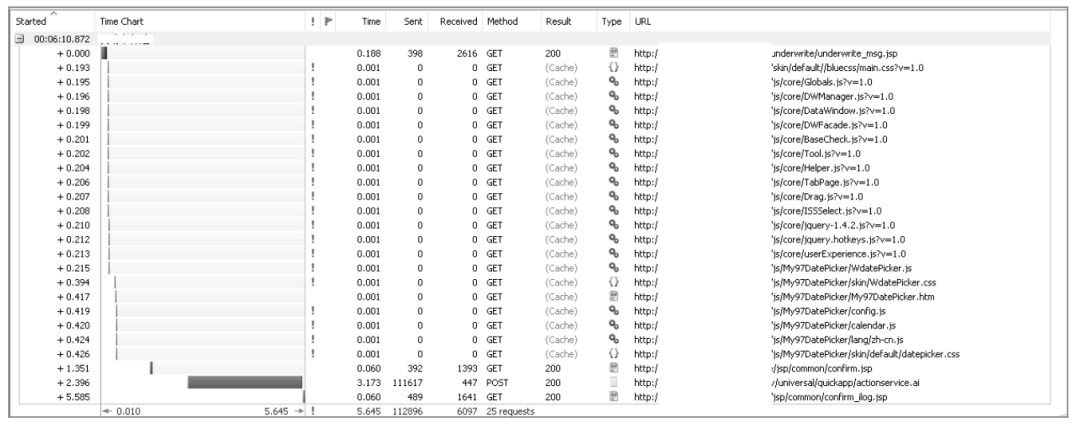Screen dimensions: 1080x429
Task: Click the warning (!) column header
Action: 313,21
